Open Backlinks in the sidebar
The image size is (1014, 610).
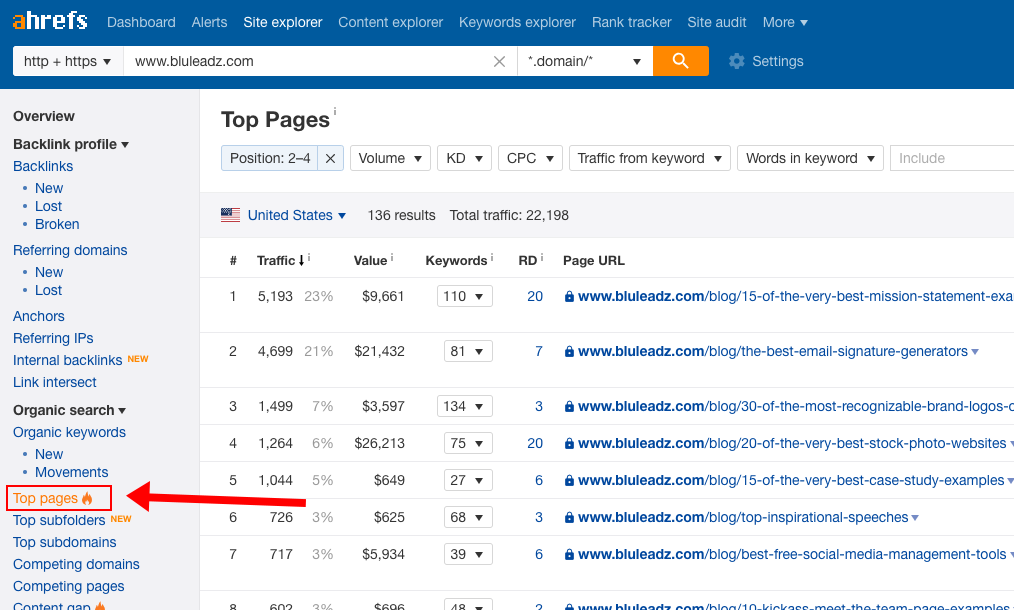(x=43, y=166)
